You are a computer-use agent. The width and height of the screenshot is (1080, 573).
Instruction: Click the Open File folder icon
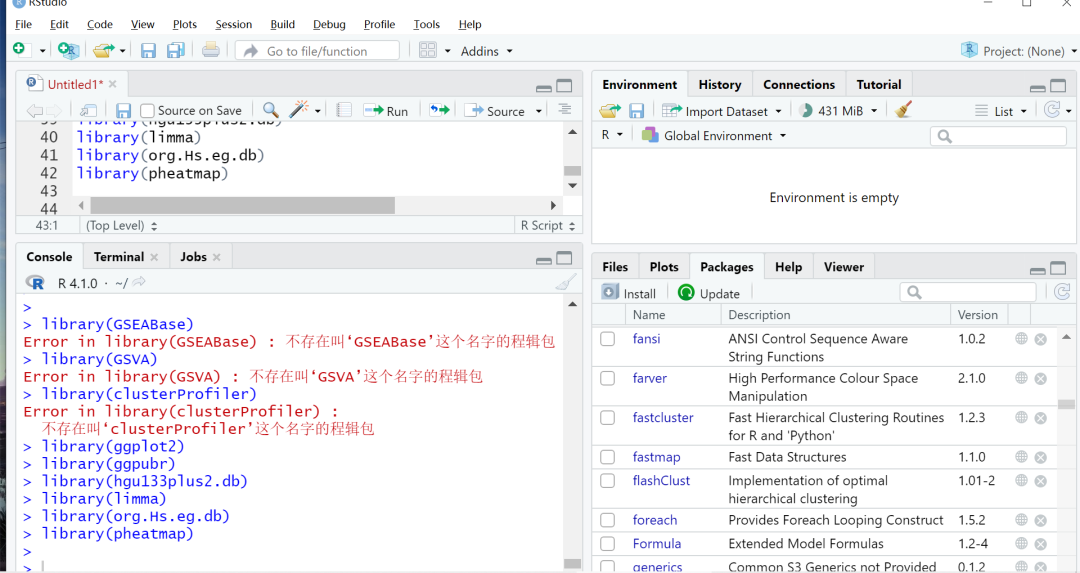(x=103, y=50)
